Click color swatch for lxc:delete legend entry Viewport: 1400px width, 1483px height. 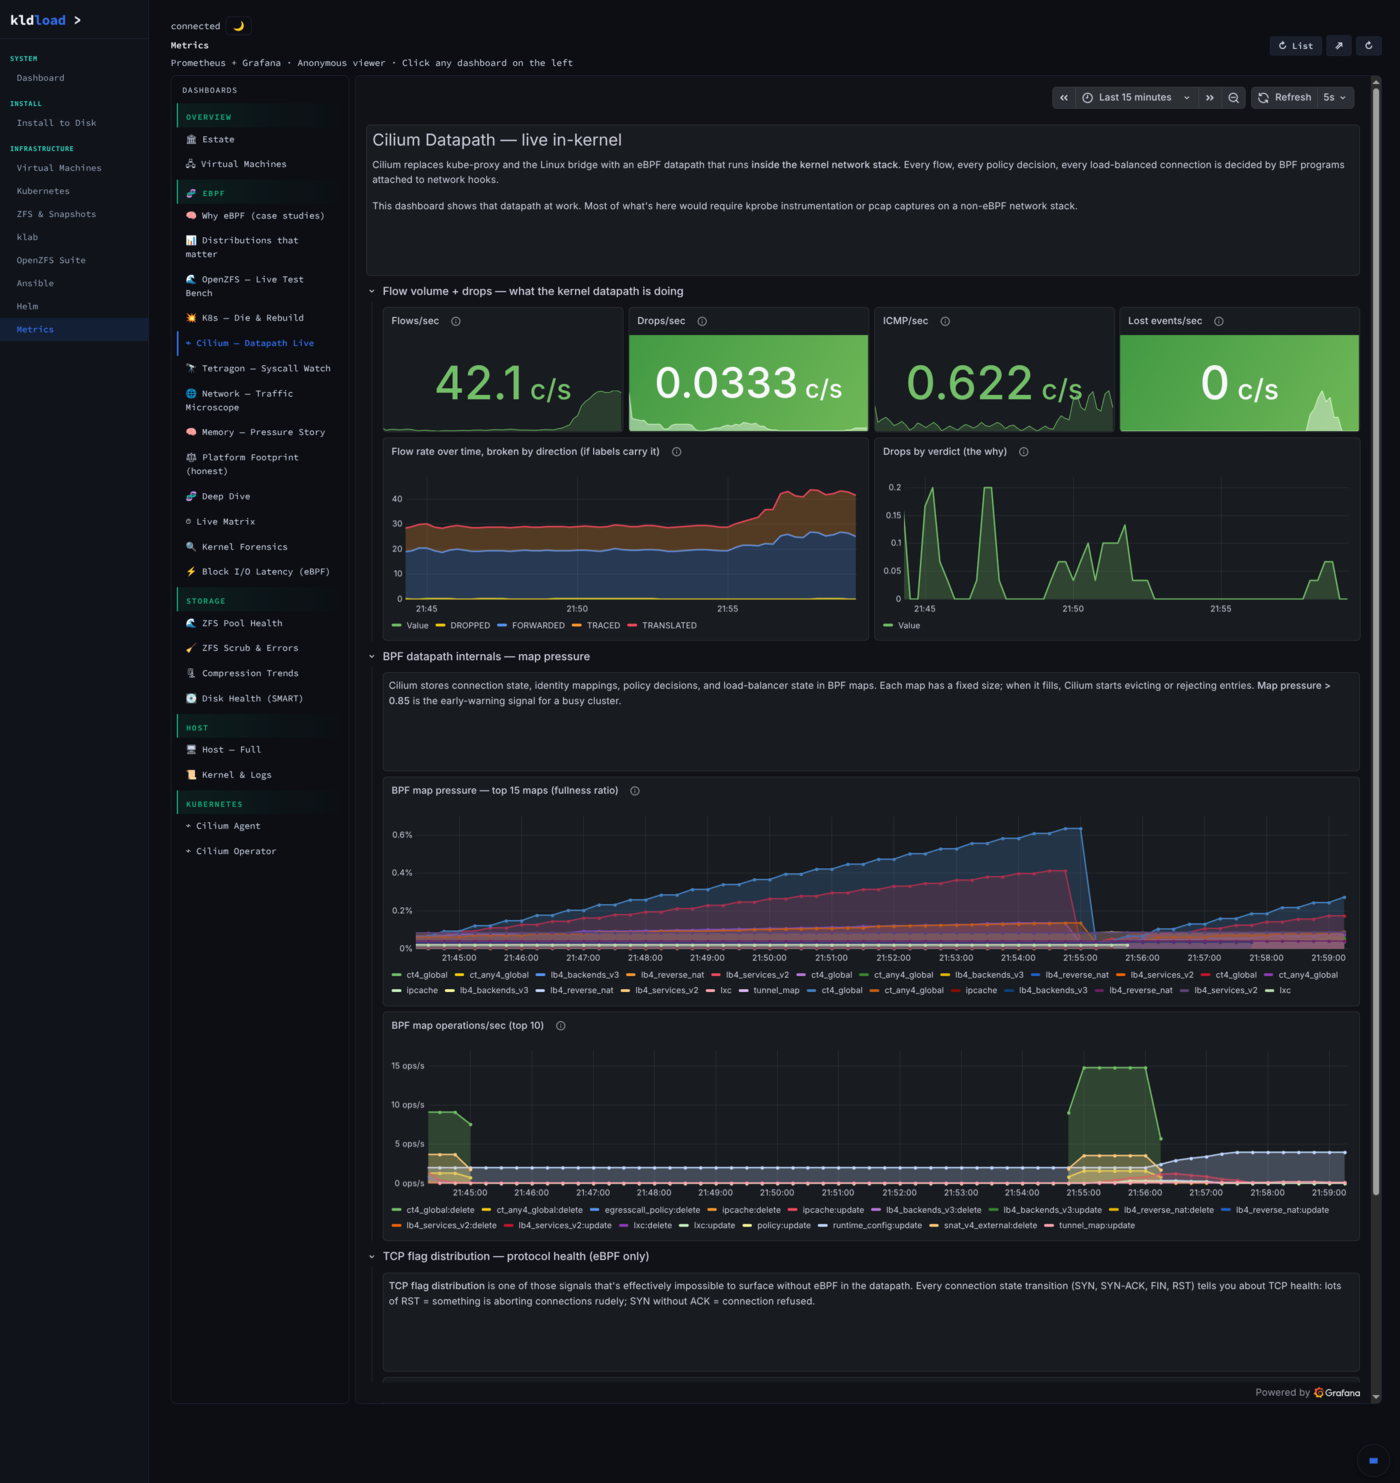click(624, 1226)
